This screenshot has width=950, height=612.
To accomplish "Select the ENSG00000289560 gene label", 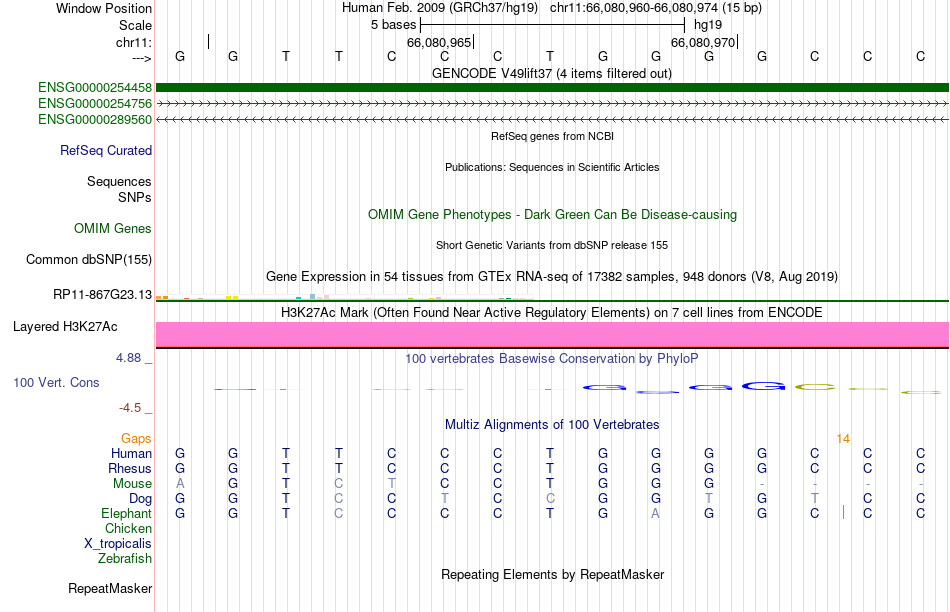I will click(95, 119).
